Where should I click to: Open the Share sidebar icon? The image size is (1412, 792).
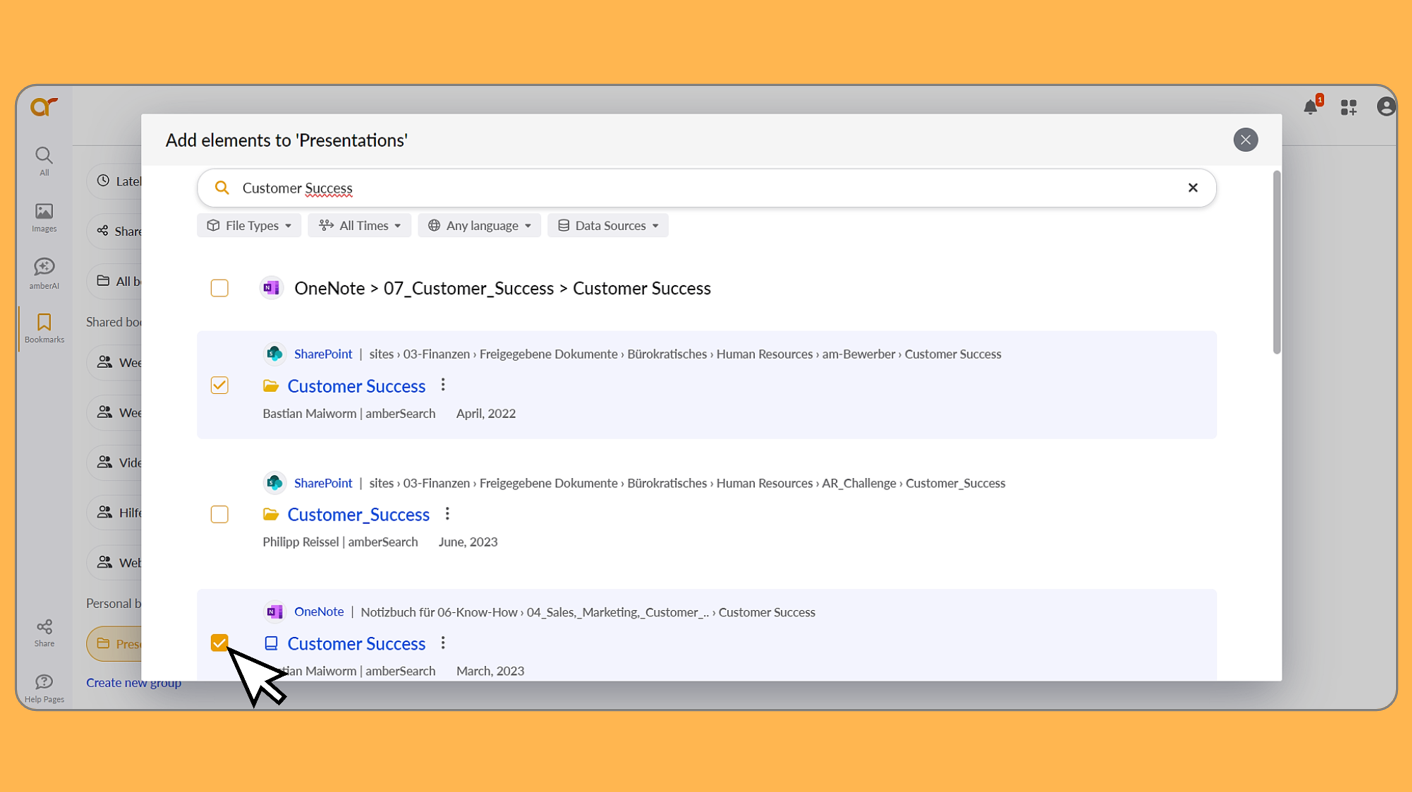coord(44,633)
